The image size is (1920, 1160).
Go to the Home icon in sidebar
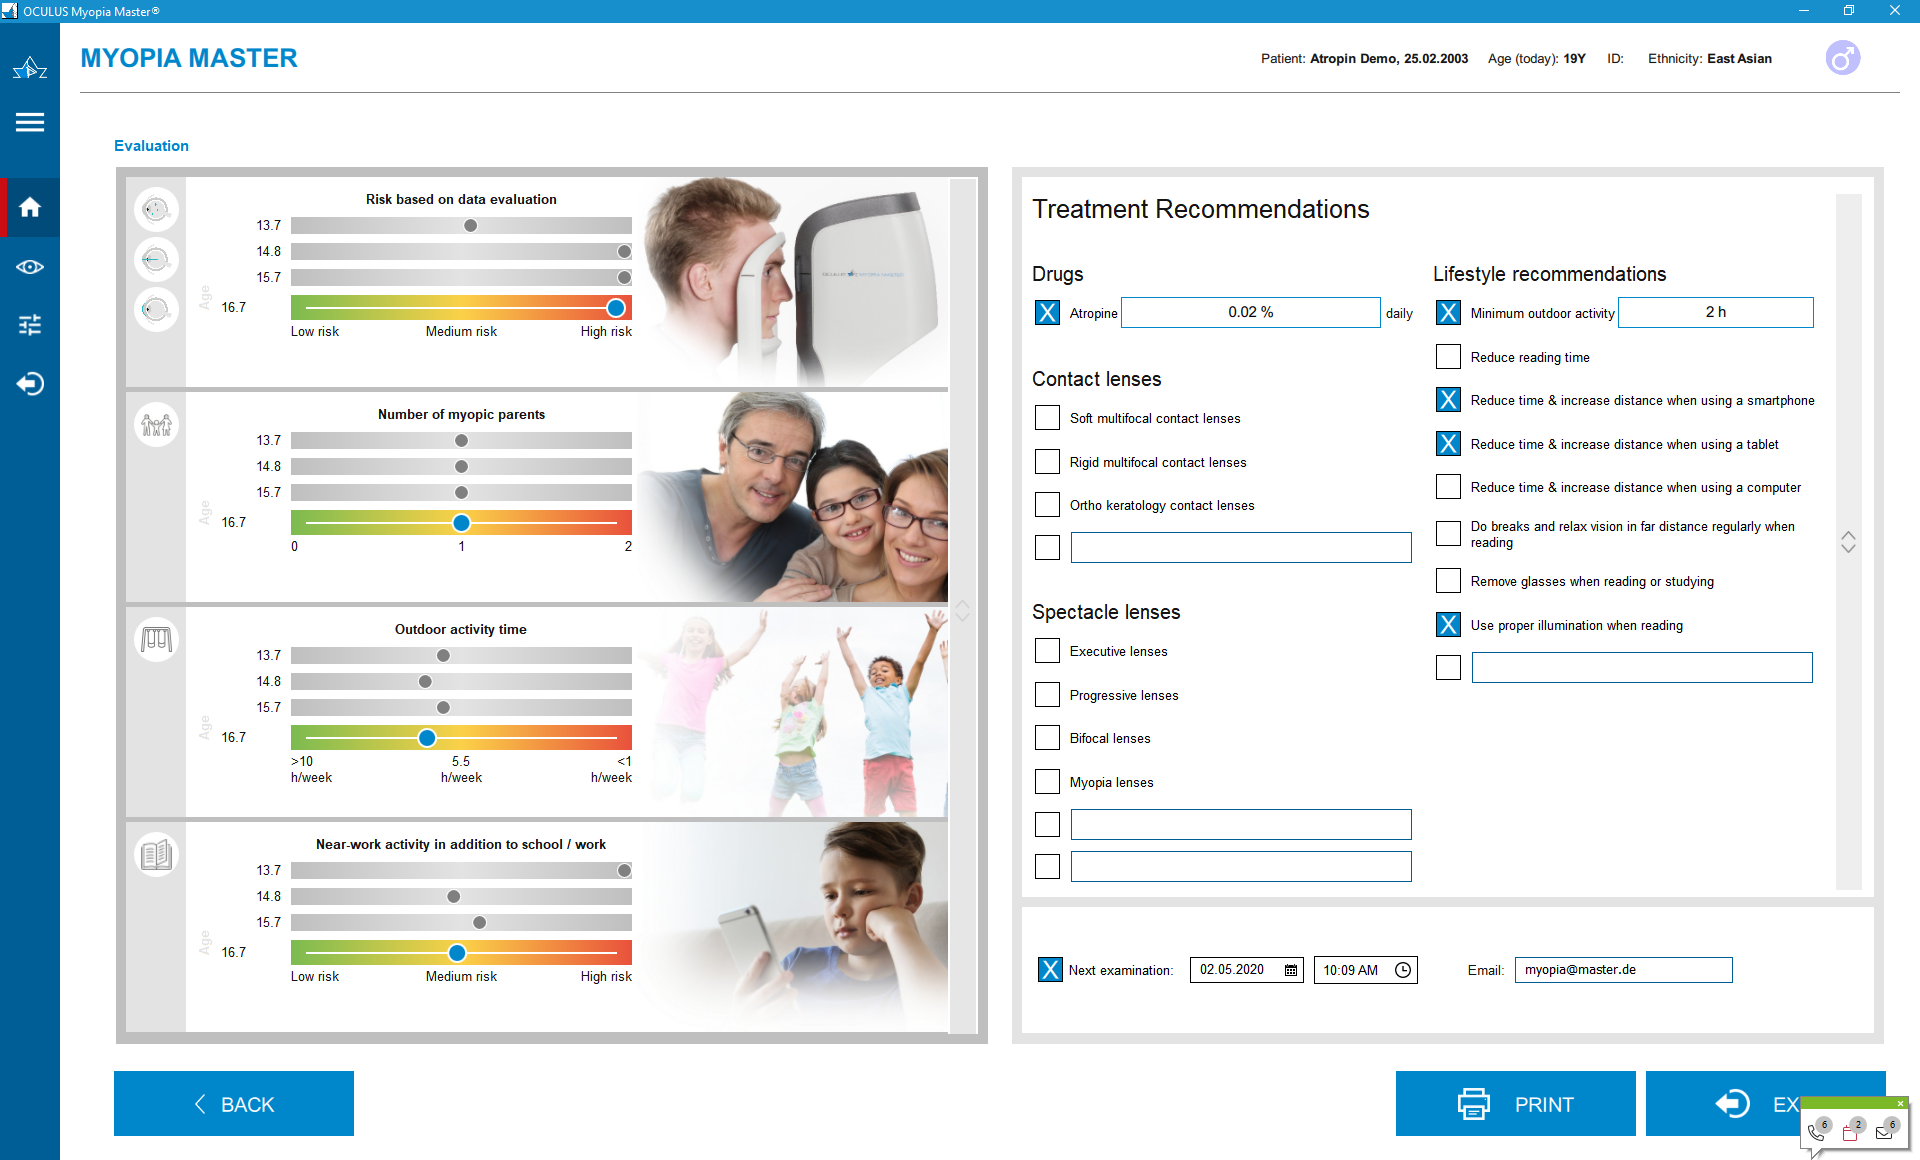point(30,207)
